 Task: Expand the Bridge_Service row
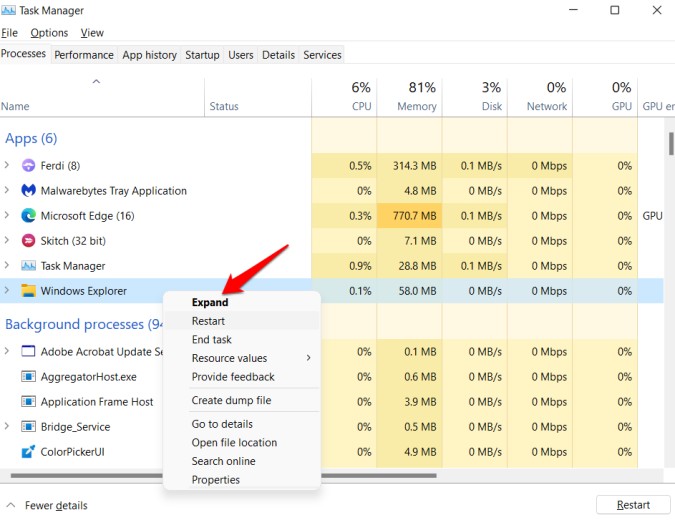click(x=6, y=426)
